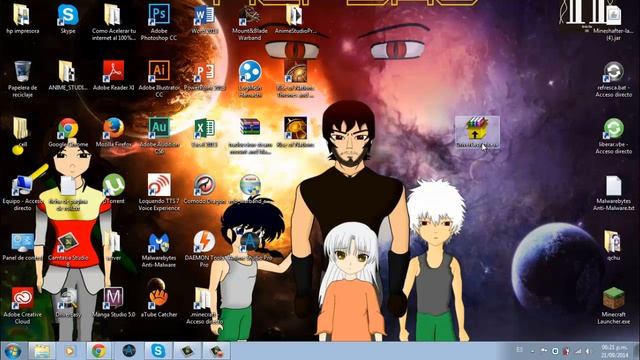Viewport: 640px width, 360px height.
Task: Launch Google Chrome from desktop
Action: (x=68, y=132)
